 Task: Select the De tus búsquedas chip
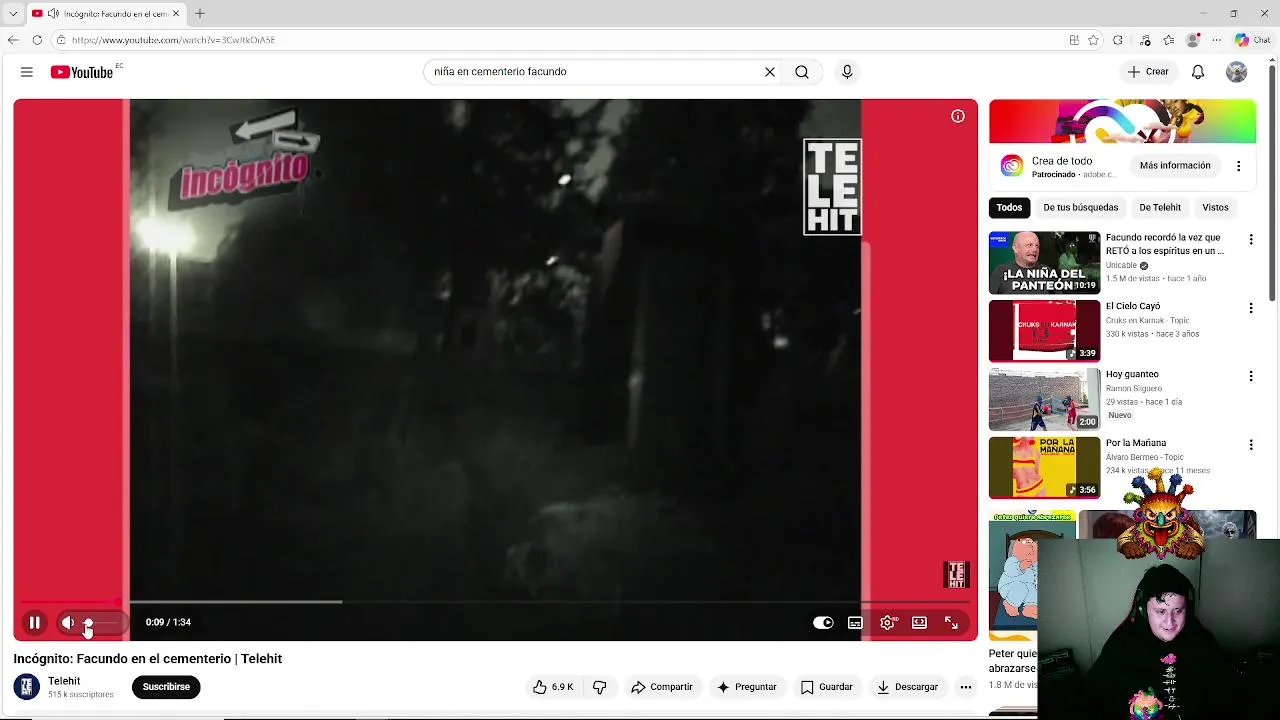(x=1081, y=208)
